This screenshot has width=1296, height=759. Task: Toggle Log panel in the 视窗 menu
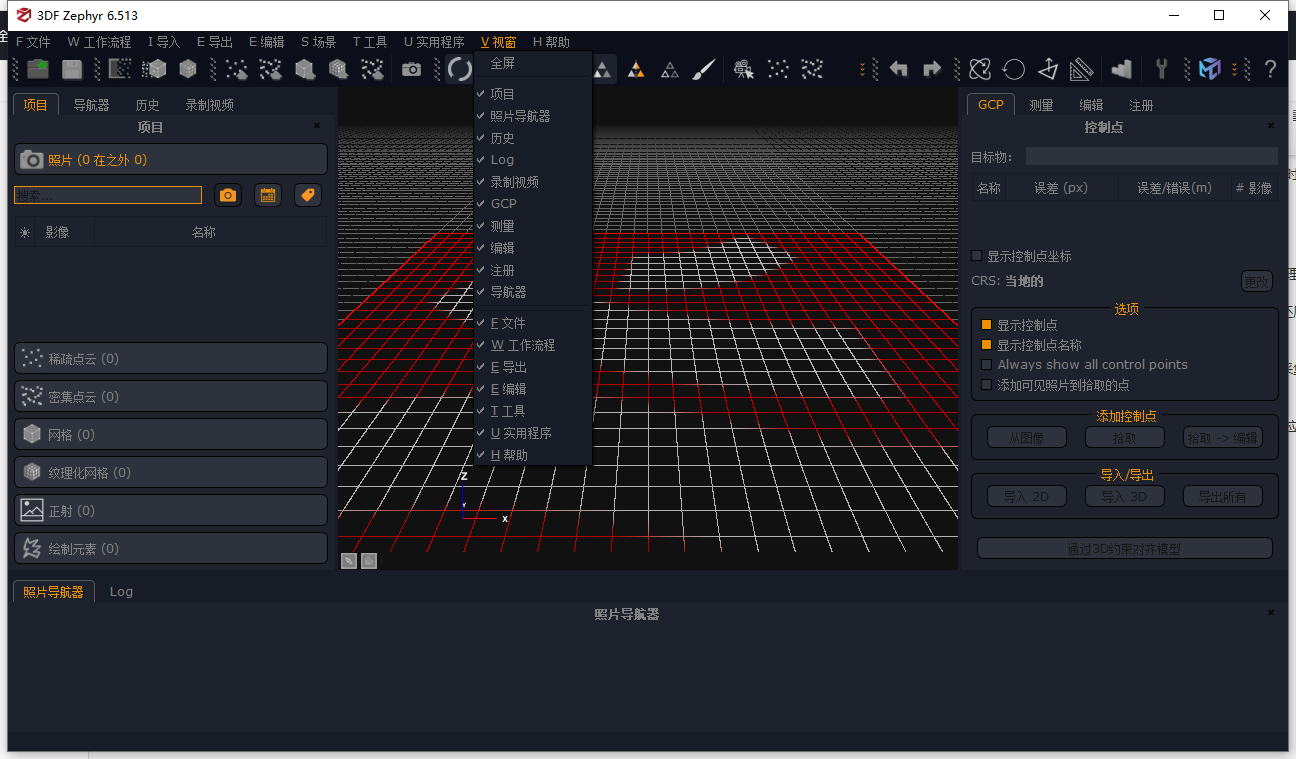[533, 160]
